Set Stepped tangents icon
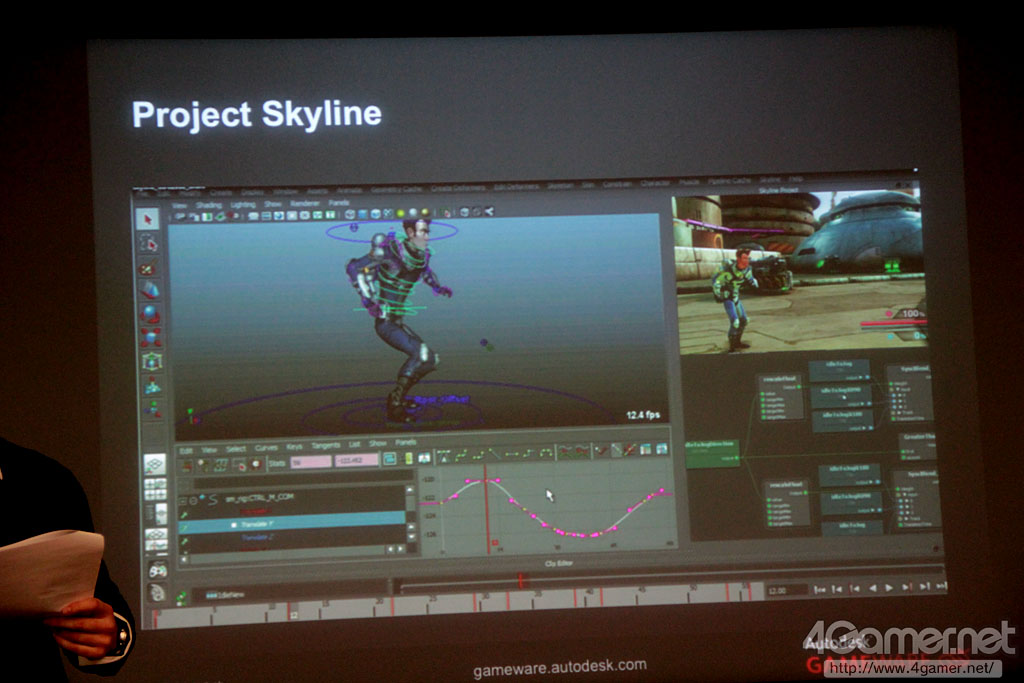This screenshot has height=683, width=1024. (529, 453)
